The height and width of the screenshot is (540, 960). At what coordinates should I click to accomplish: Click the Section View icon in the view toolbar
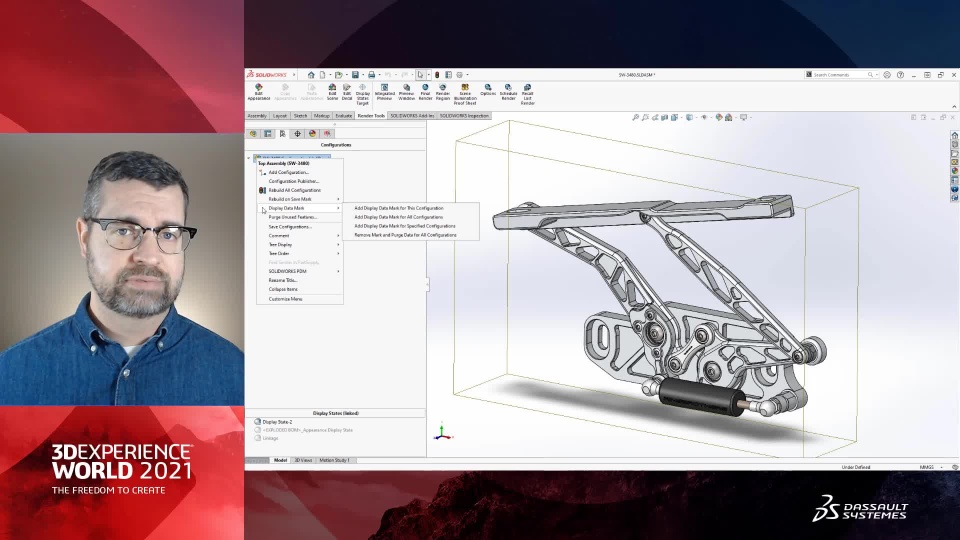[665, 117]
